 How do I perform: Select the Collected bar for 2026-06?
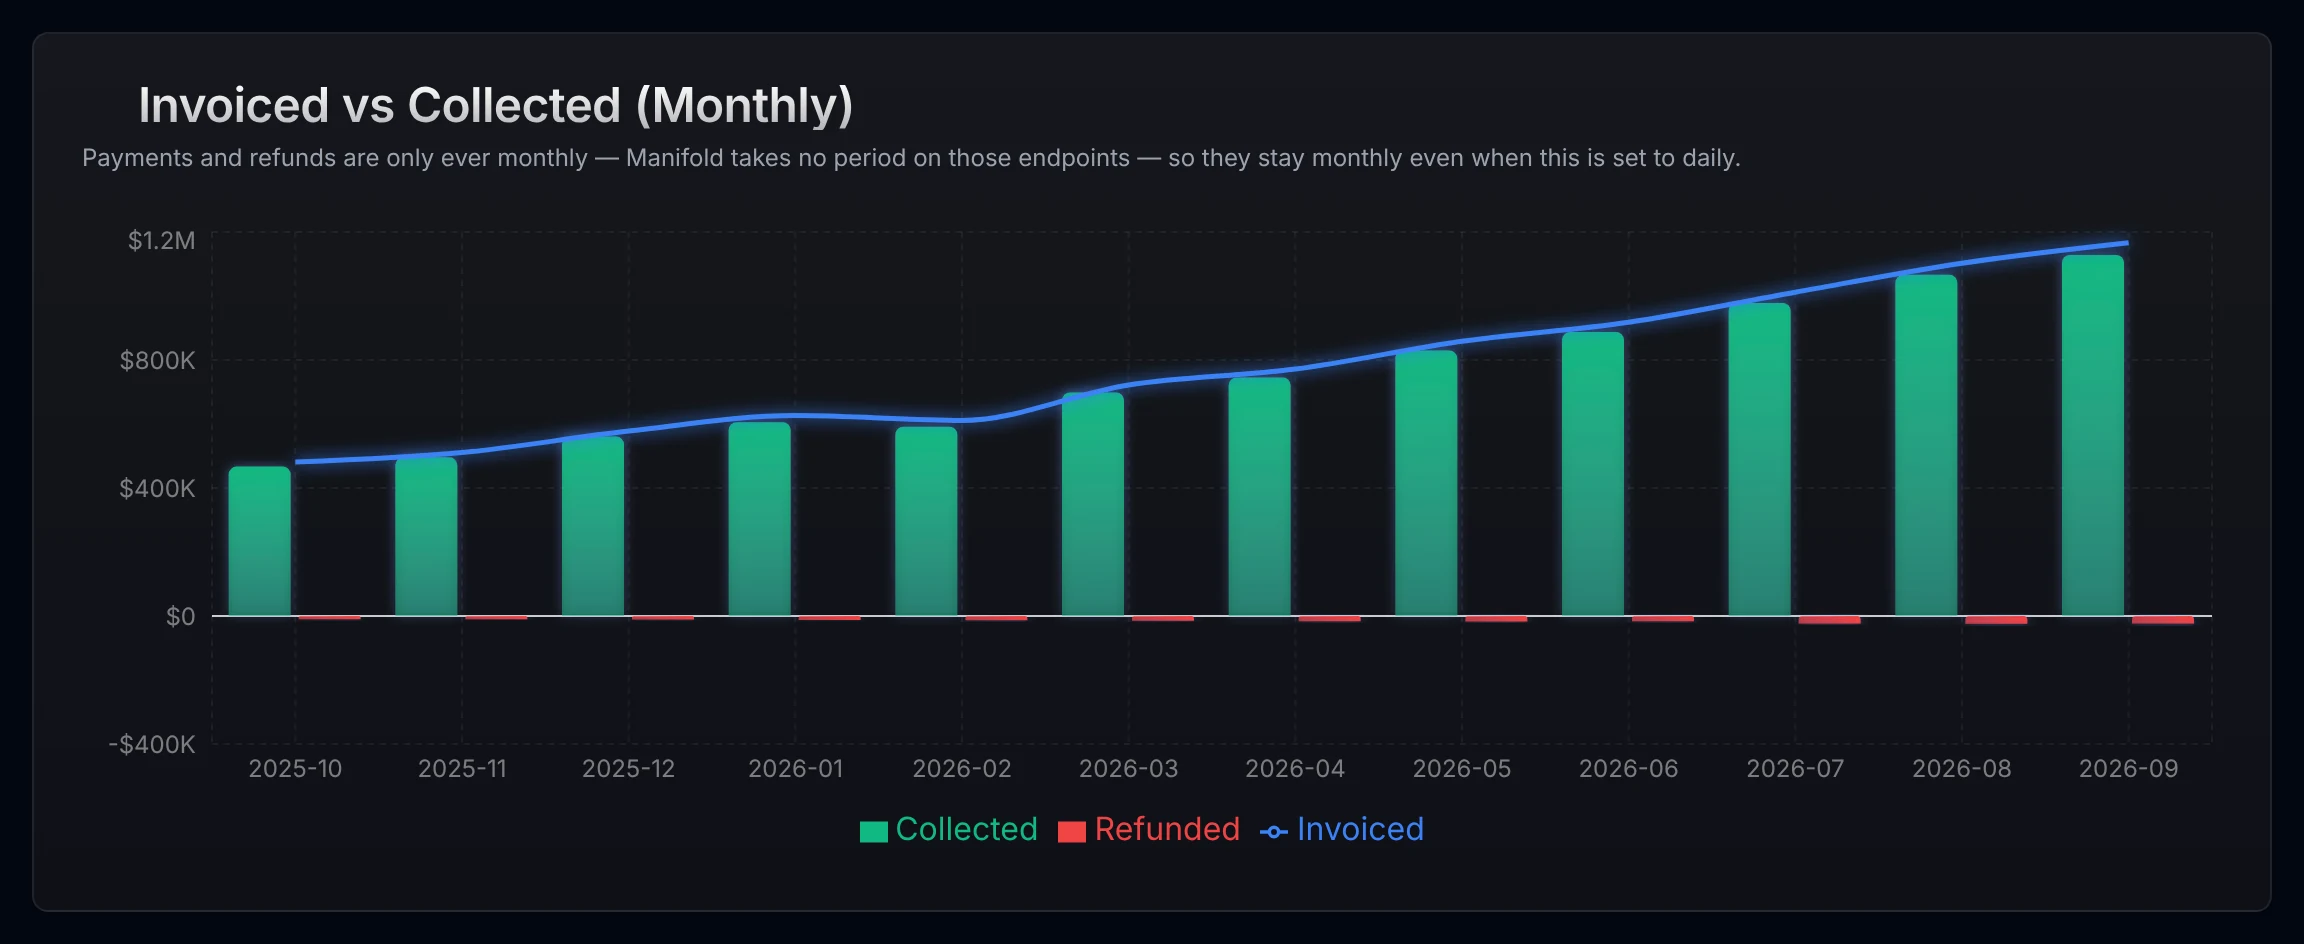[x=1593, y=474]
